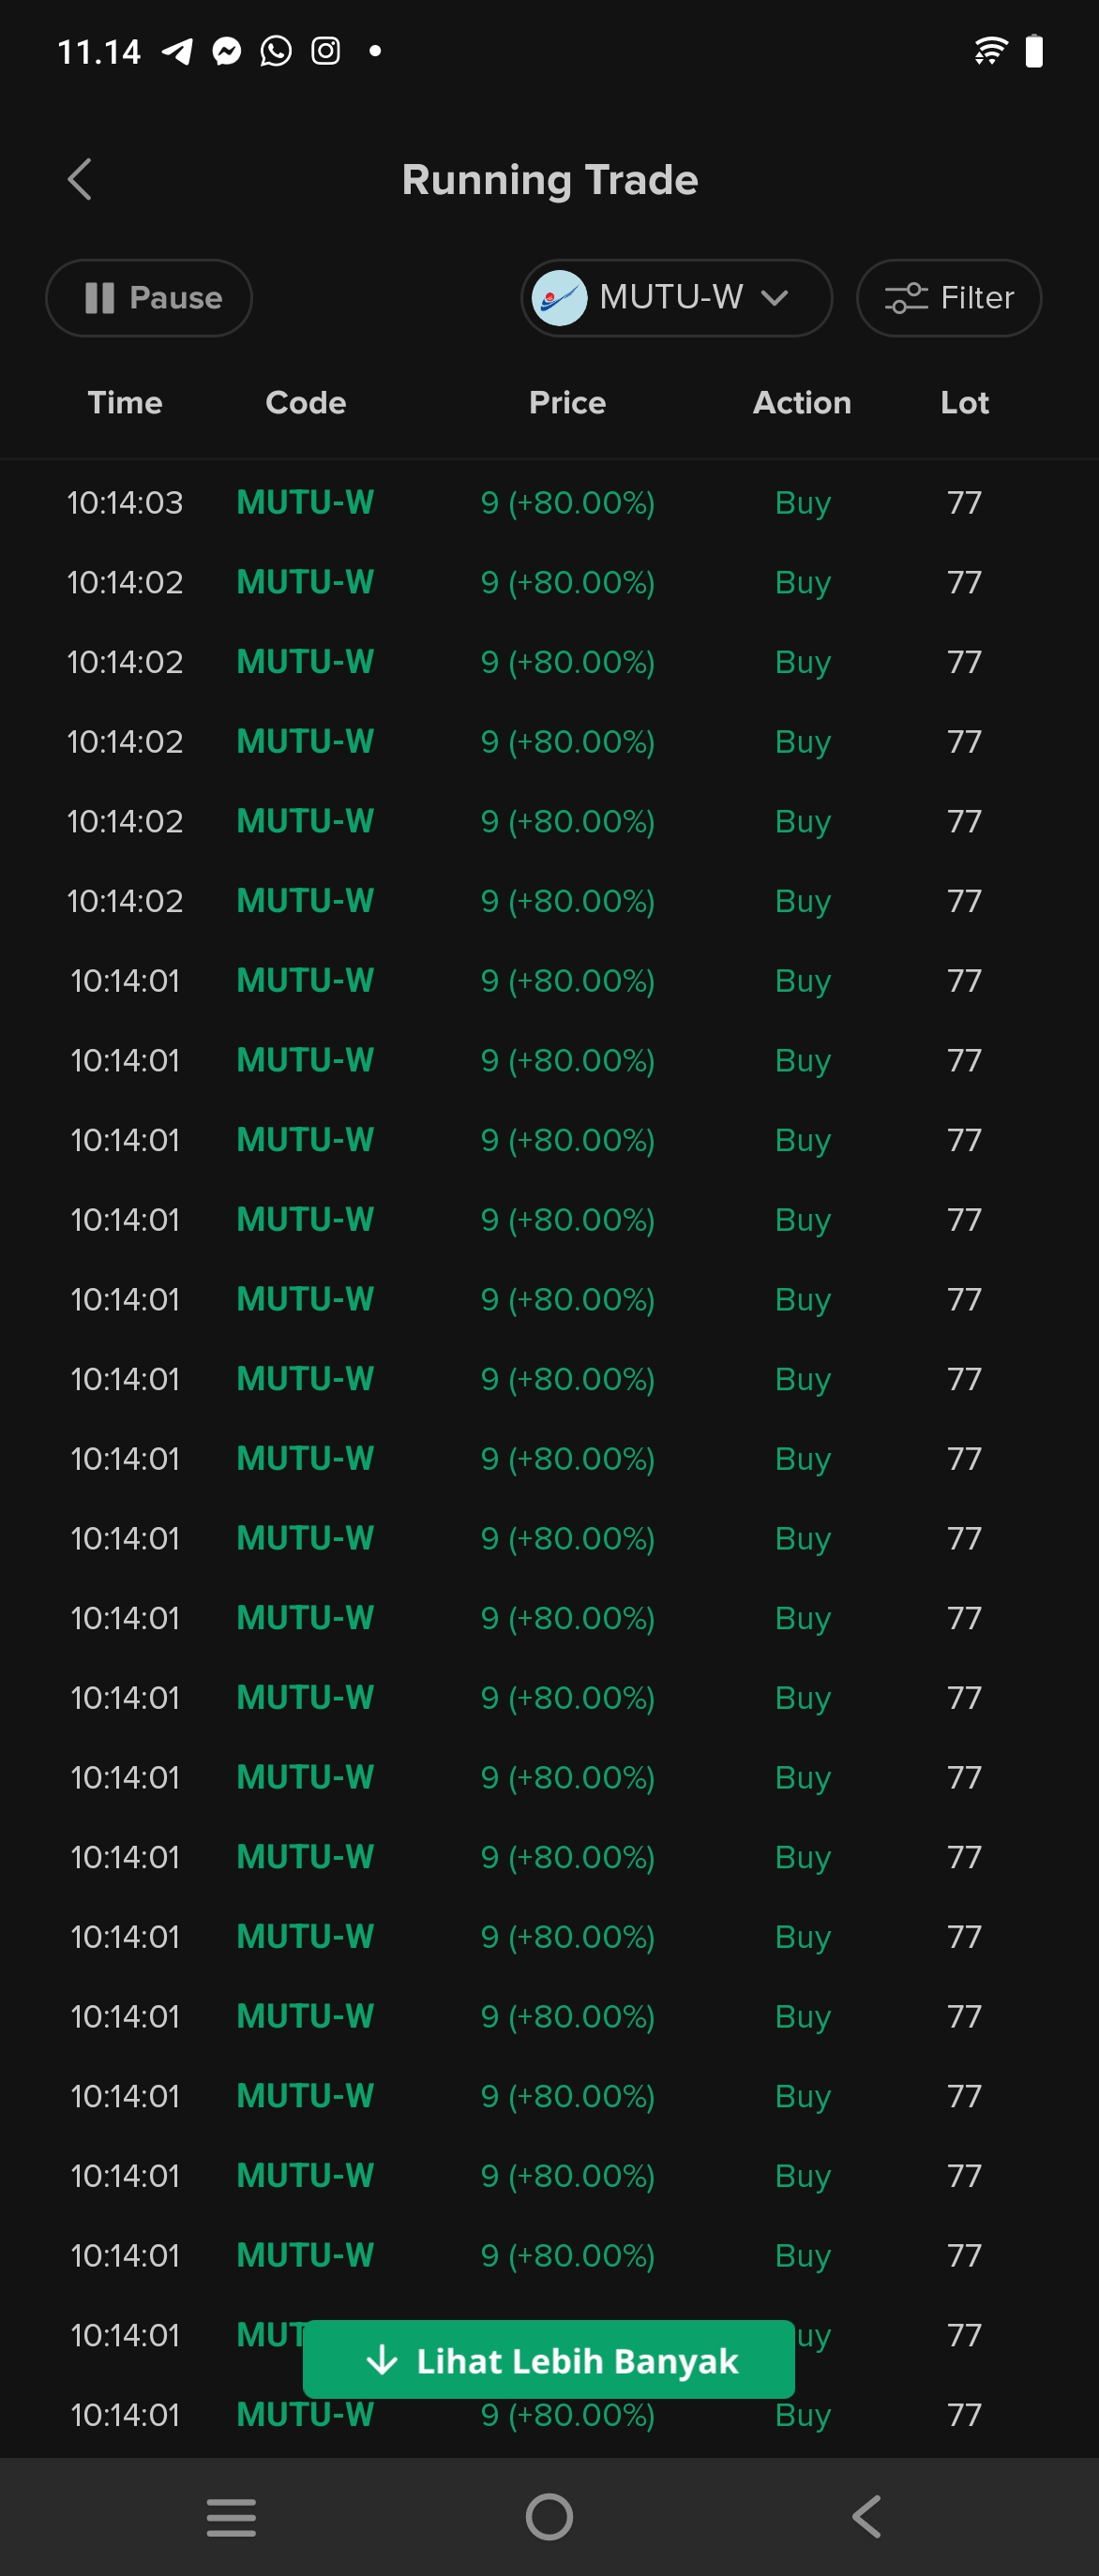Tap the back arrow beside Running Trade

pyautogui.click(x=80, y=180)
